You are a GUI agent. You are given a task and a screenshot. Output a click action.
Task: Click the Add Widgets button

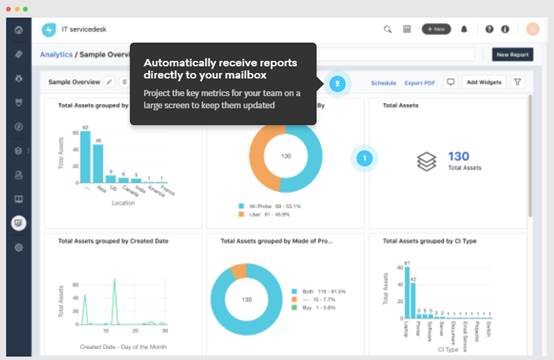tap(484, 82)
